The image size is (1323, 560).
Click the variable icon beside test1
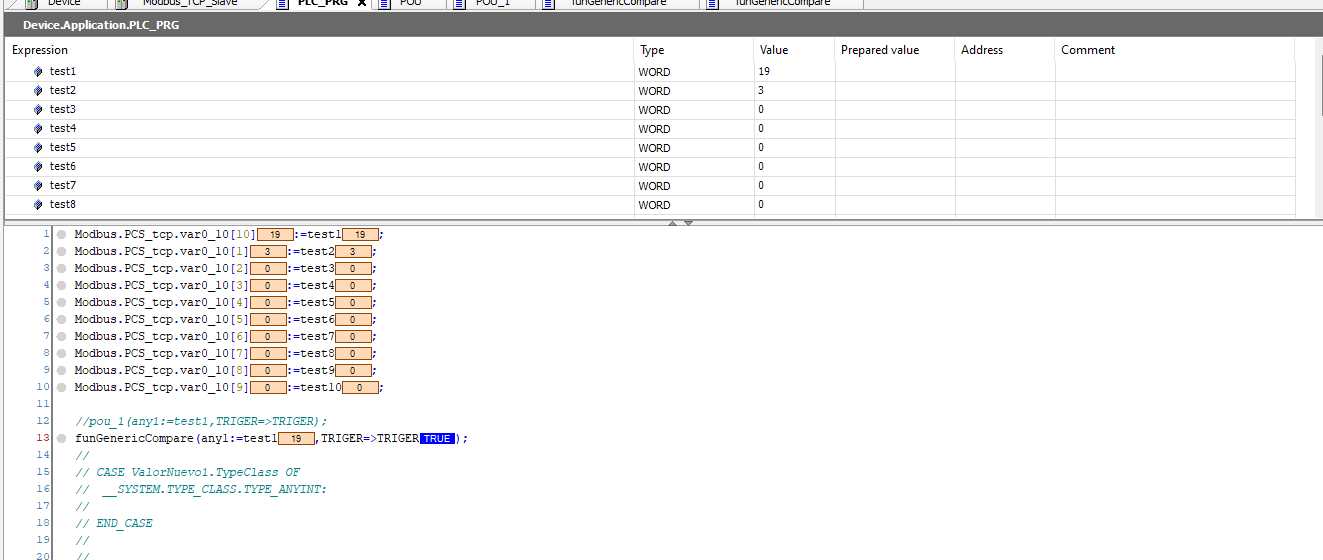click(38, 72)
